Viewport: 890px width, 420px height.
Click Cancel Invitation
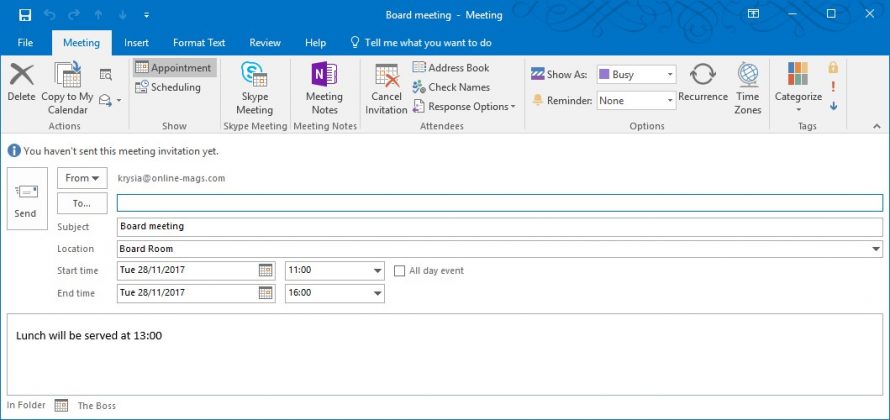click(x=387, y=89)
